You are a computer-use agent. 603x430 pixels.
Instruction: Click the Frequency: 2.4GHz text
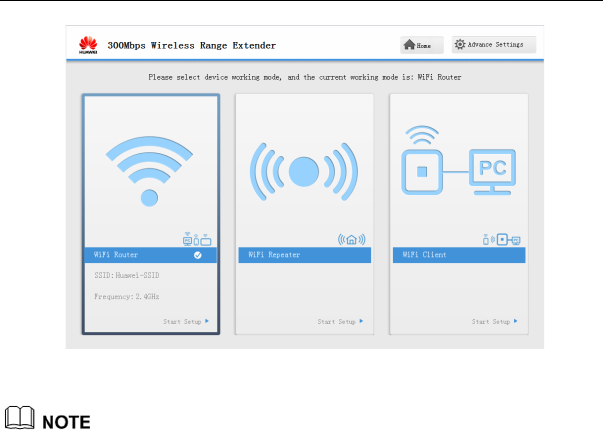pos(127,297)
